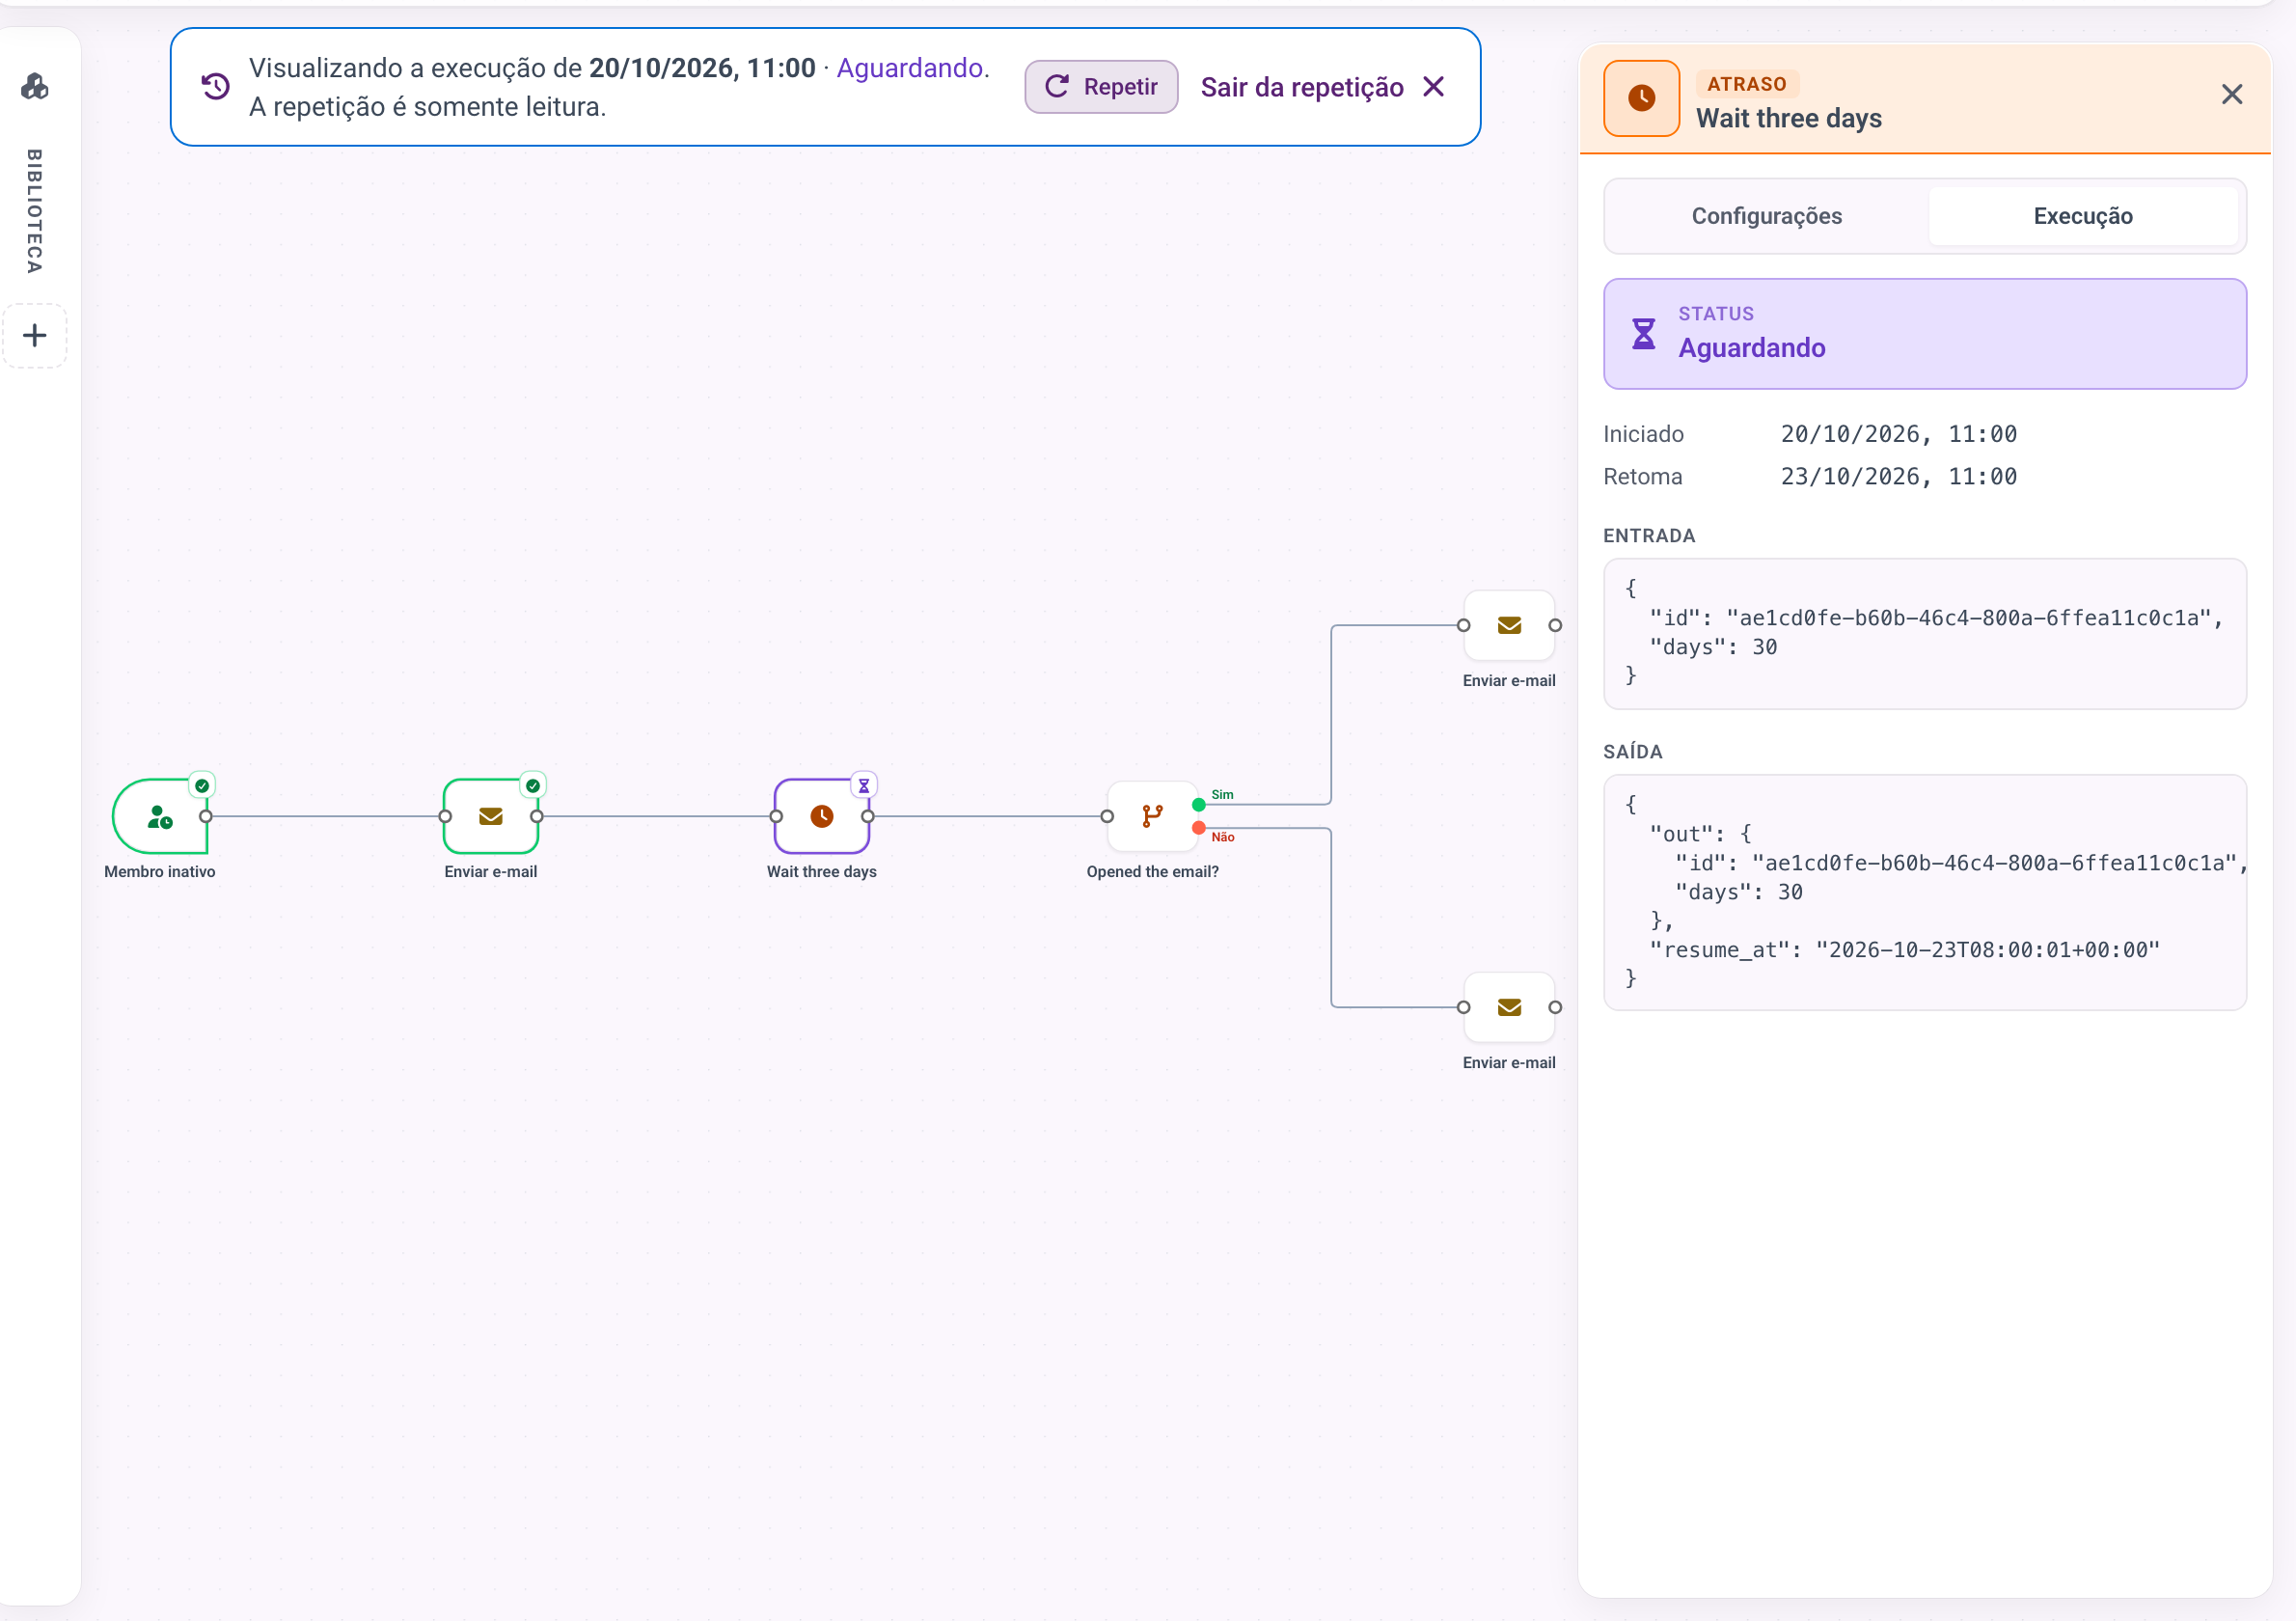Click the red Não output port
The height and width of the screenshot is (1621, 2296).
(1198, 828)
